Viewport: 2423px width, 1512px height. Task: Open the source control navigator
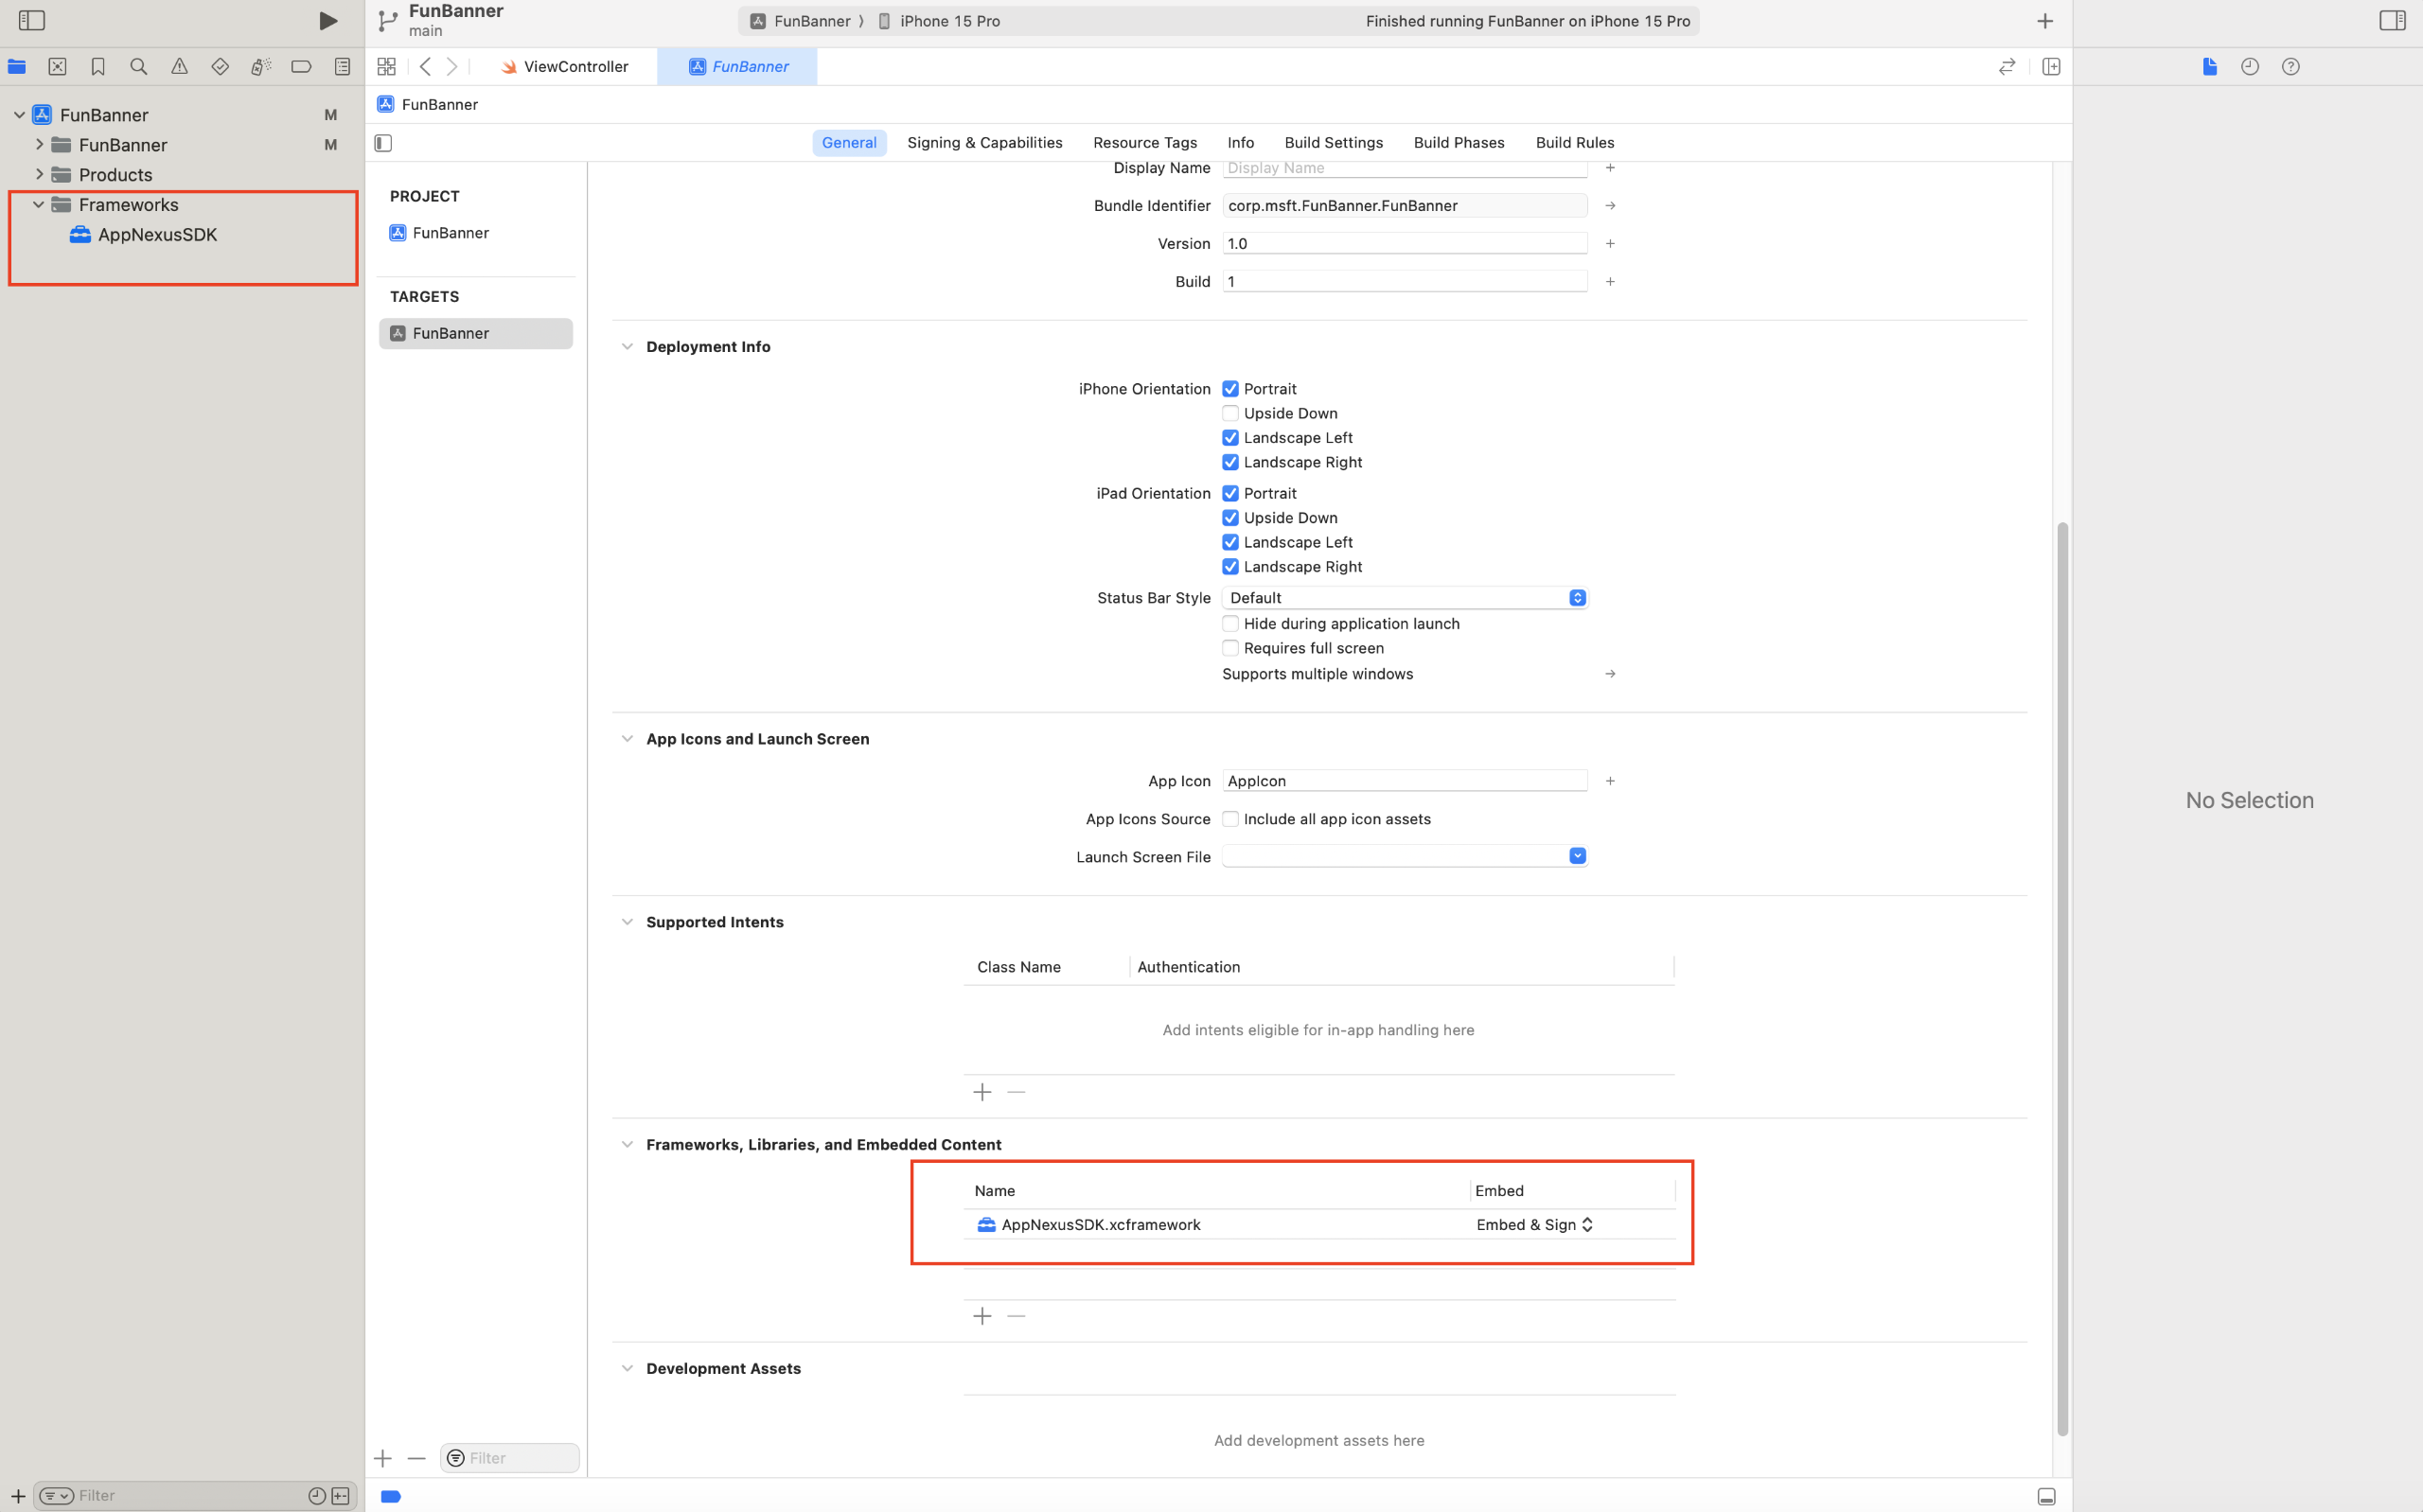57,66
